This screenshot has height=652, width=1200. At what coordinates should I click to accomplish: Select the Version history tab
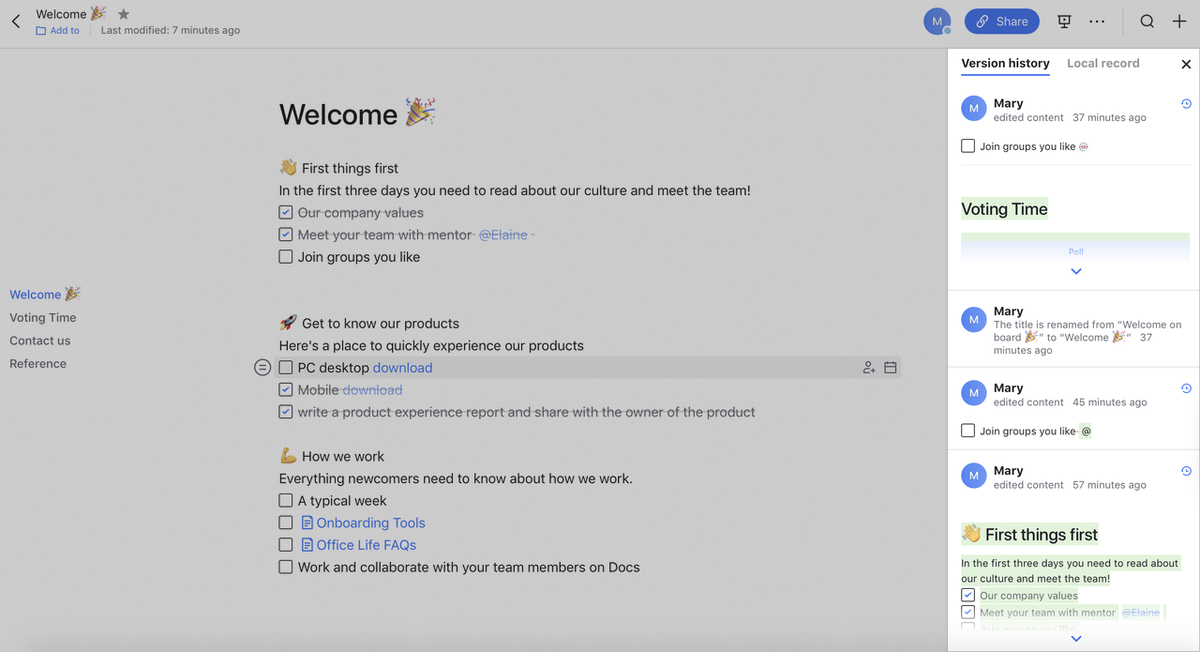coord(1005,63)
